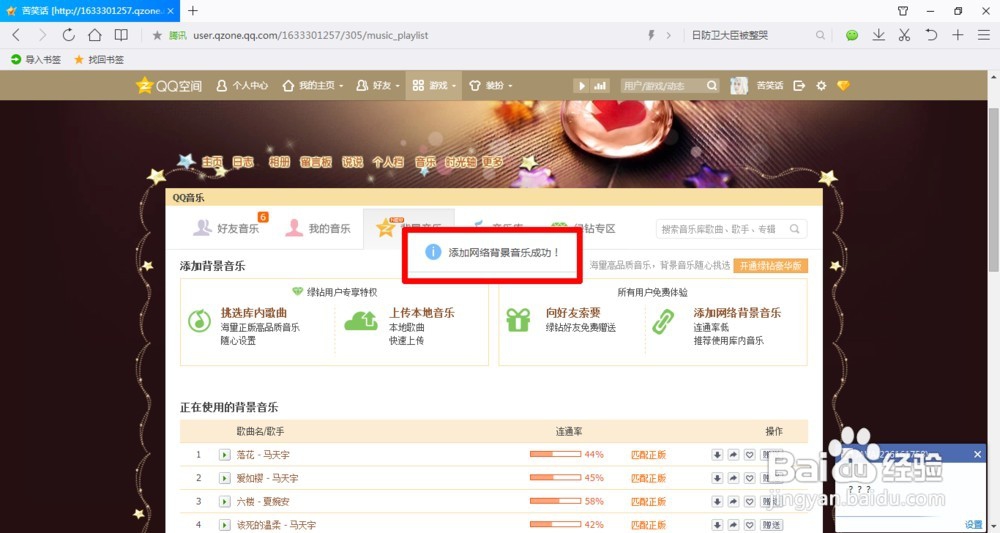Viewport: 1000px width, 533px height.
Task: Click the 44% connectivity bar
Action: pos(555,455)
